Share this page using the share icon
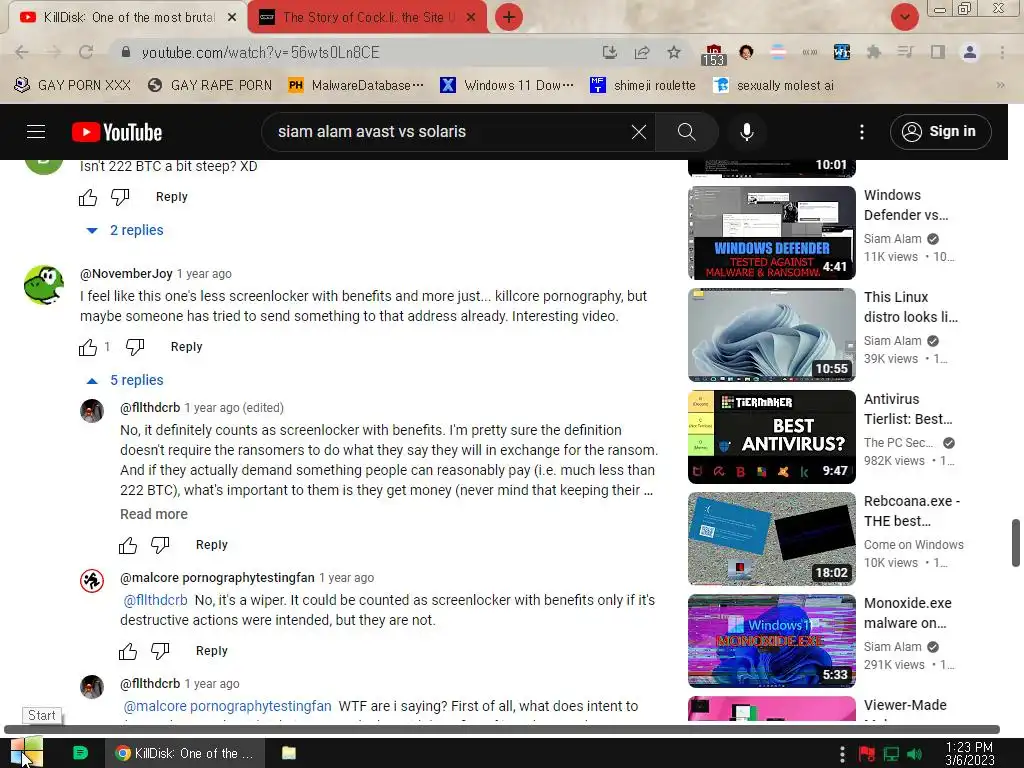1024x768 pixels. pyautogui.click(x=642, y=52)
